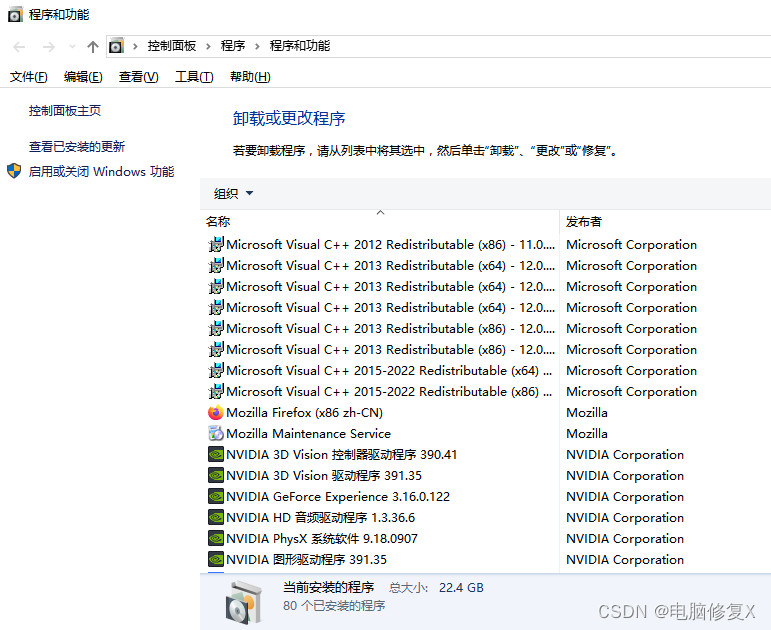This screenshot has width=771, height=630.
Task: Open the recent locations dropdown arrow
Action: [72, 47]
